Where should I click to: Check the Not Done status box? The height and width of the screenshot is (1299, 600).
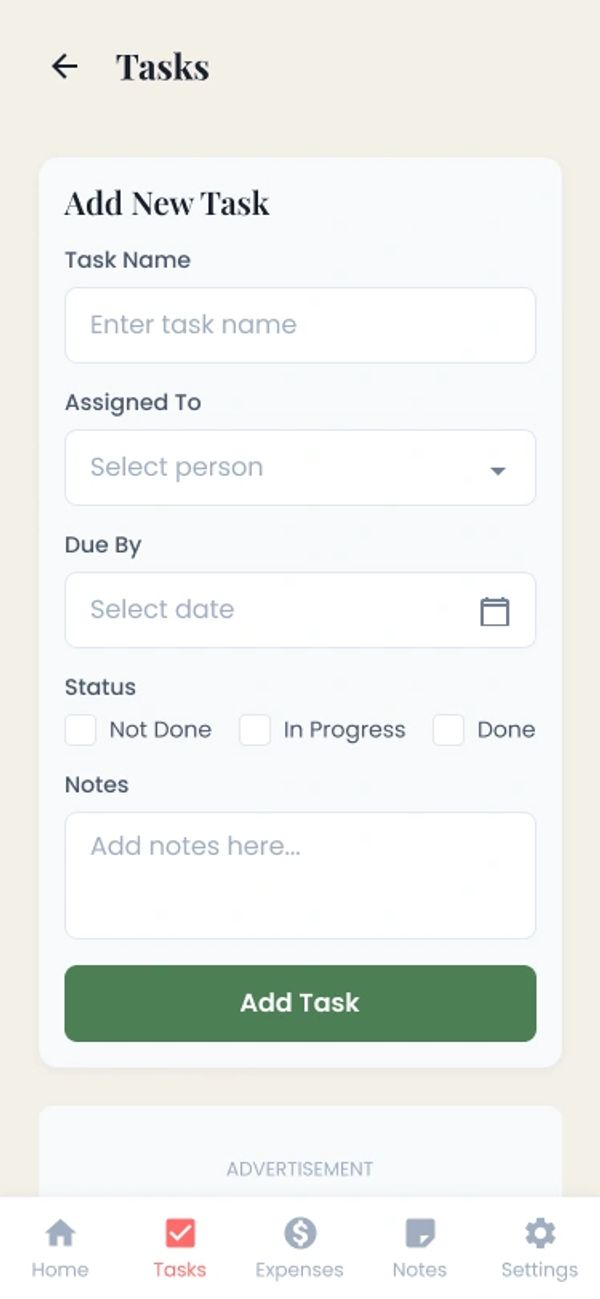click(x=81, y=730)
